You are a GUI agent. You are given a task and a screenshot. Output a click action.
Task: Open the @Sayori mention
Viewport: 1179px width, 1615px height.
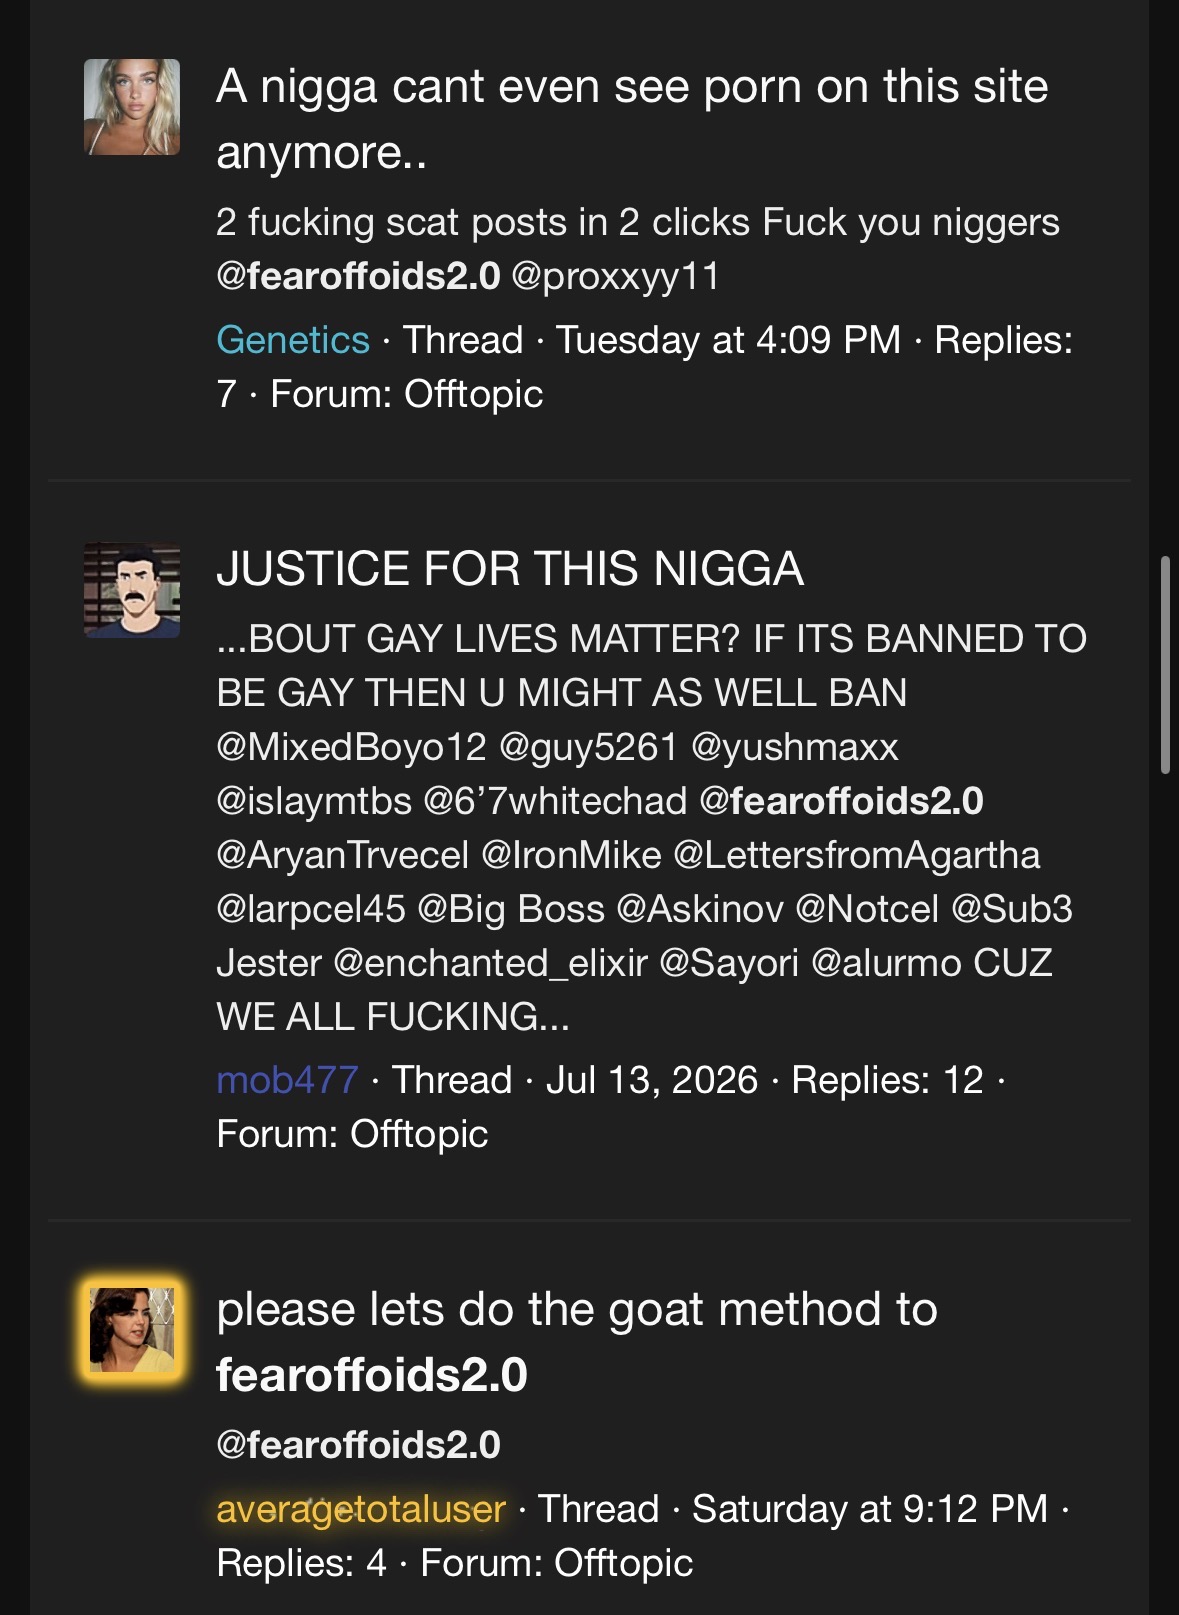(729, 963)
